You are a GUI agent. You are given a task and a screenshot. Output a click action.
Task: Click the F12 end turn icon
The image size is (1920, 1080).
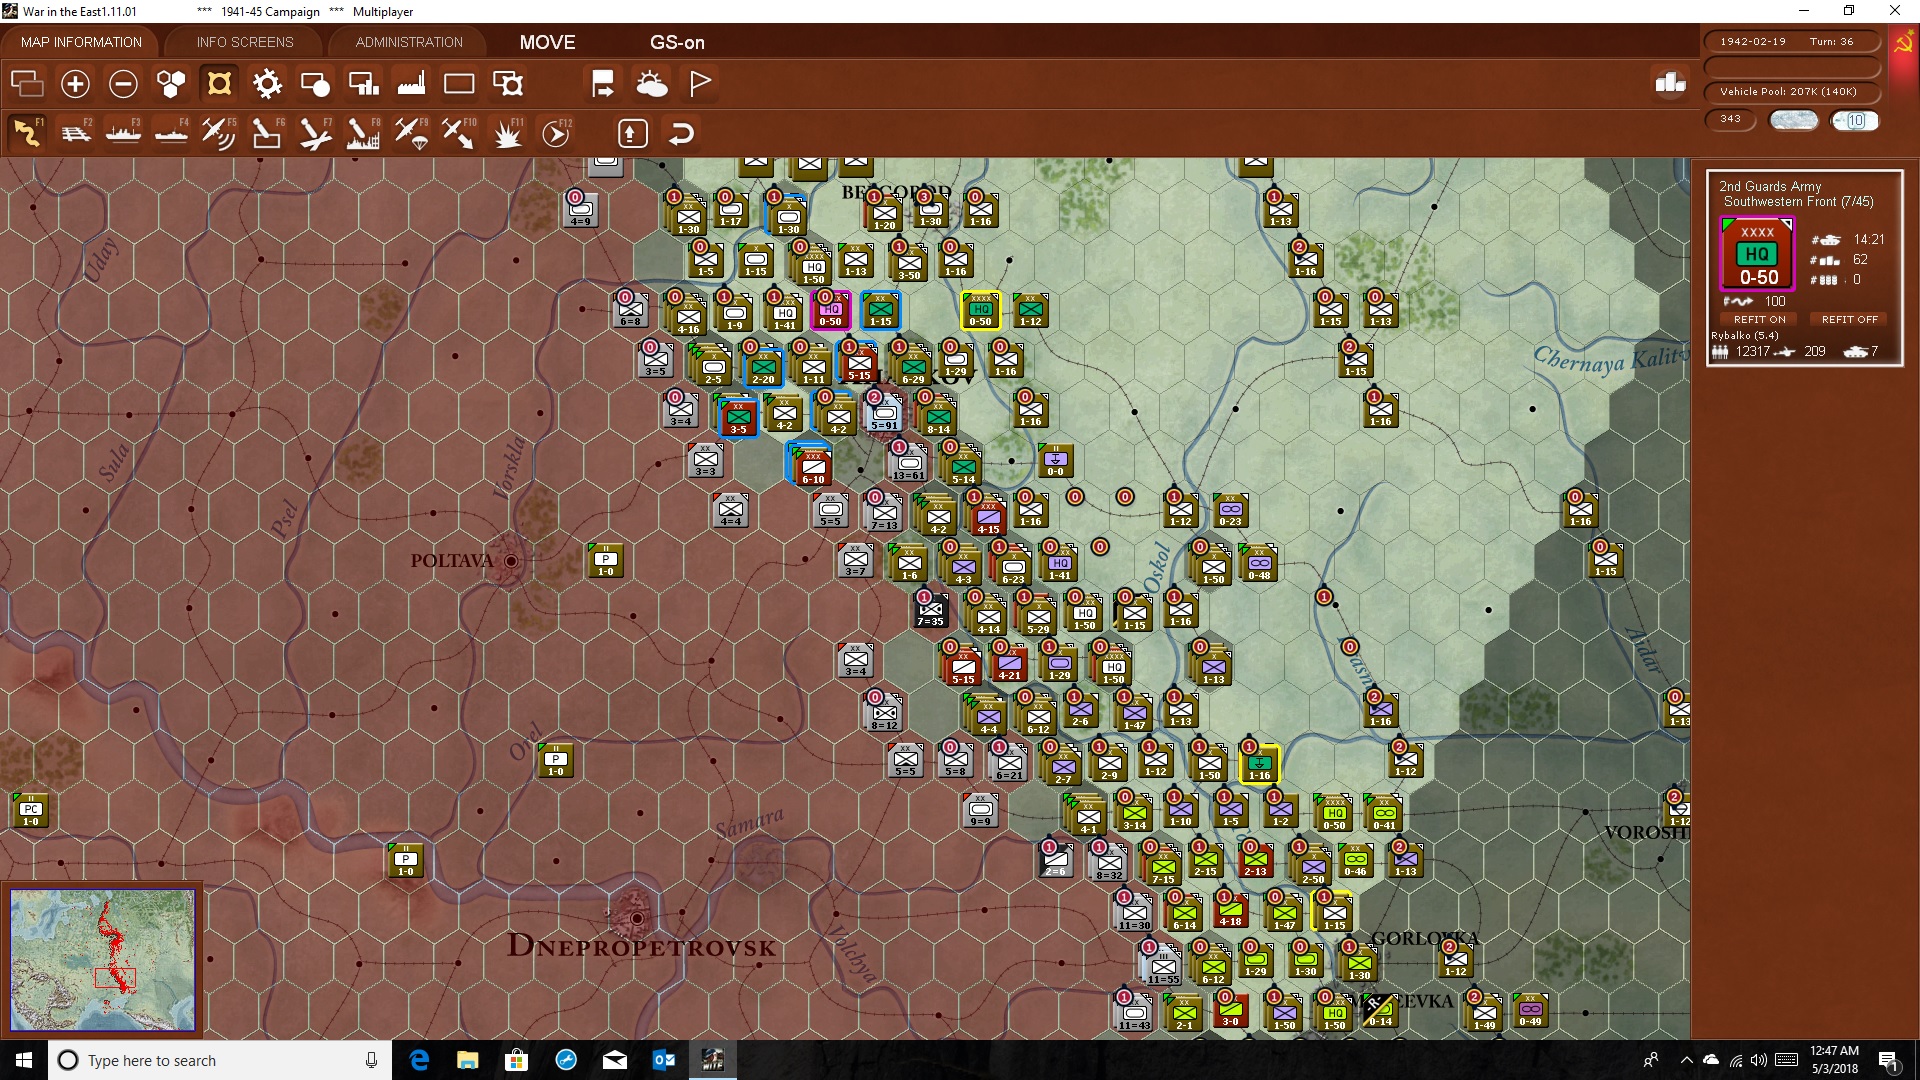[x=556, y=133]
